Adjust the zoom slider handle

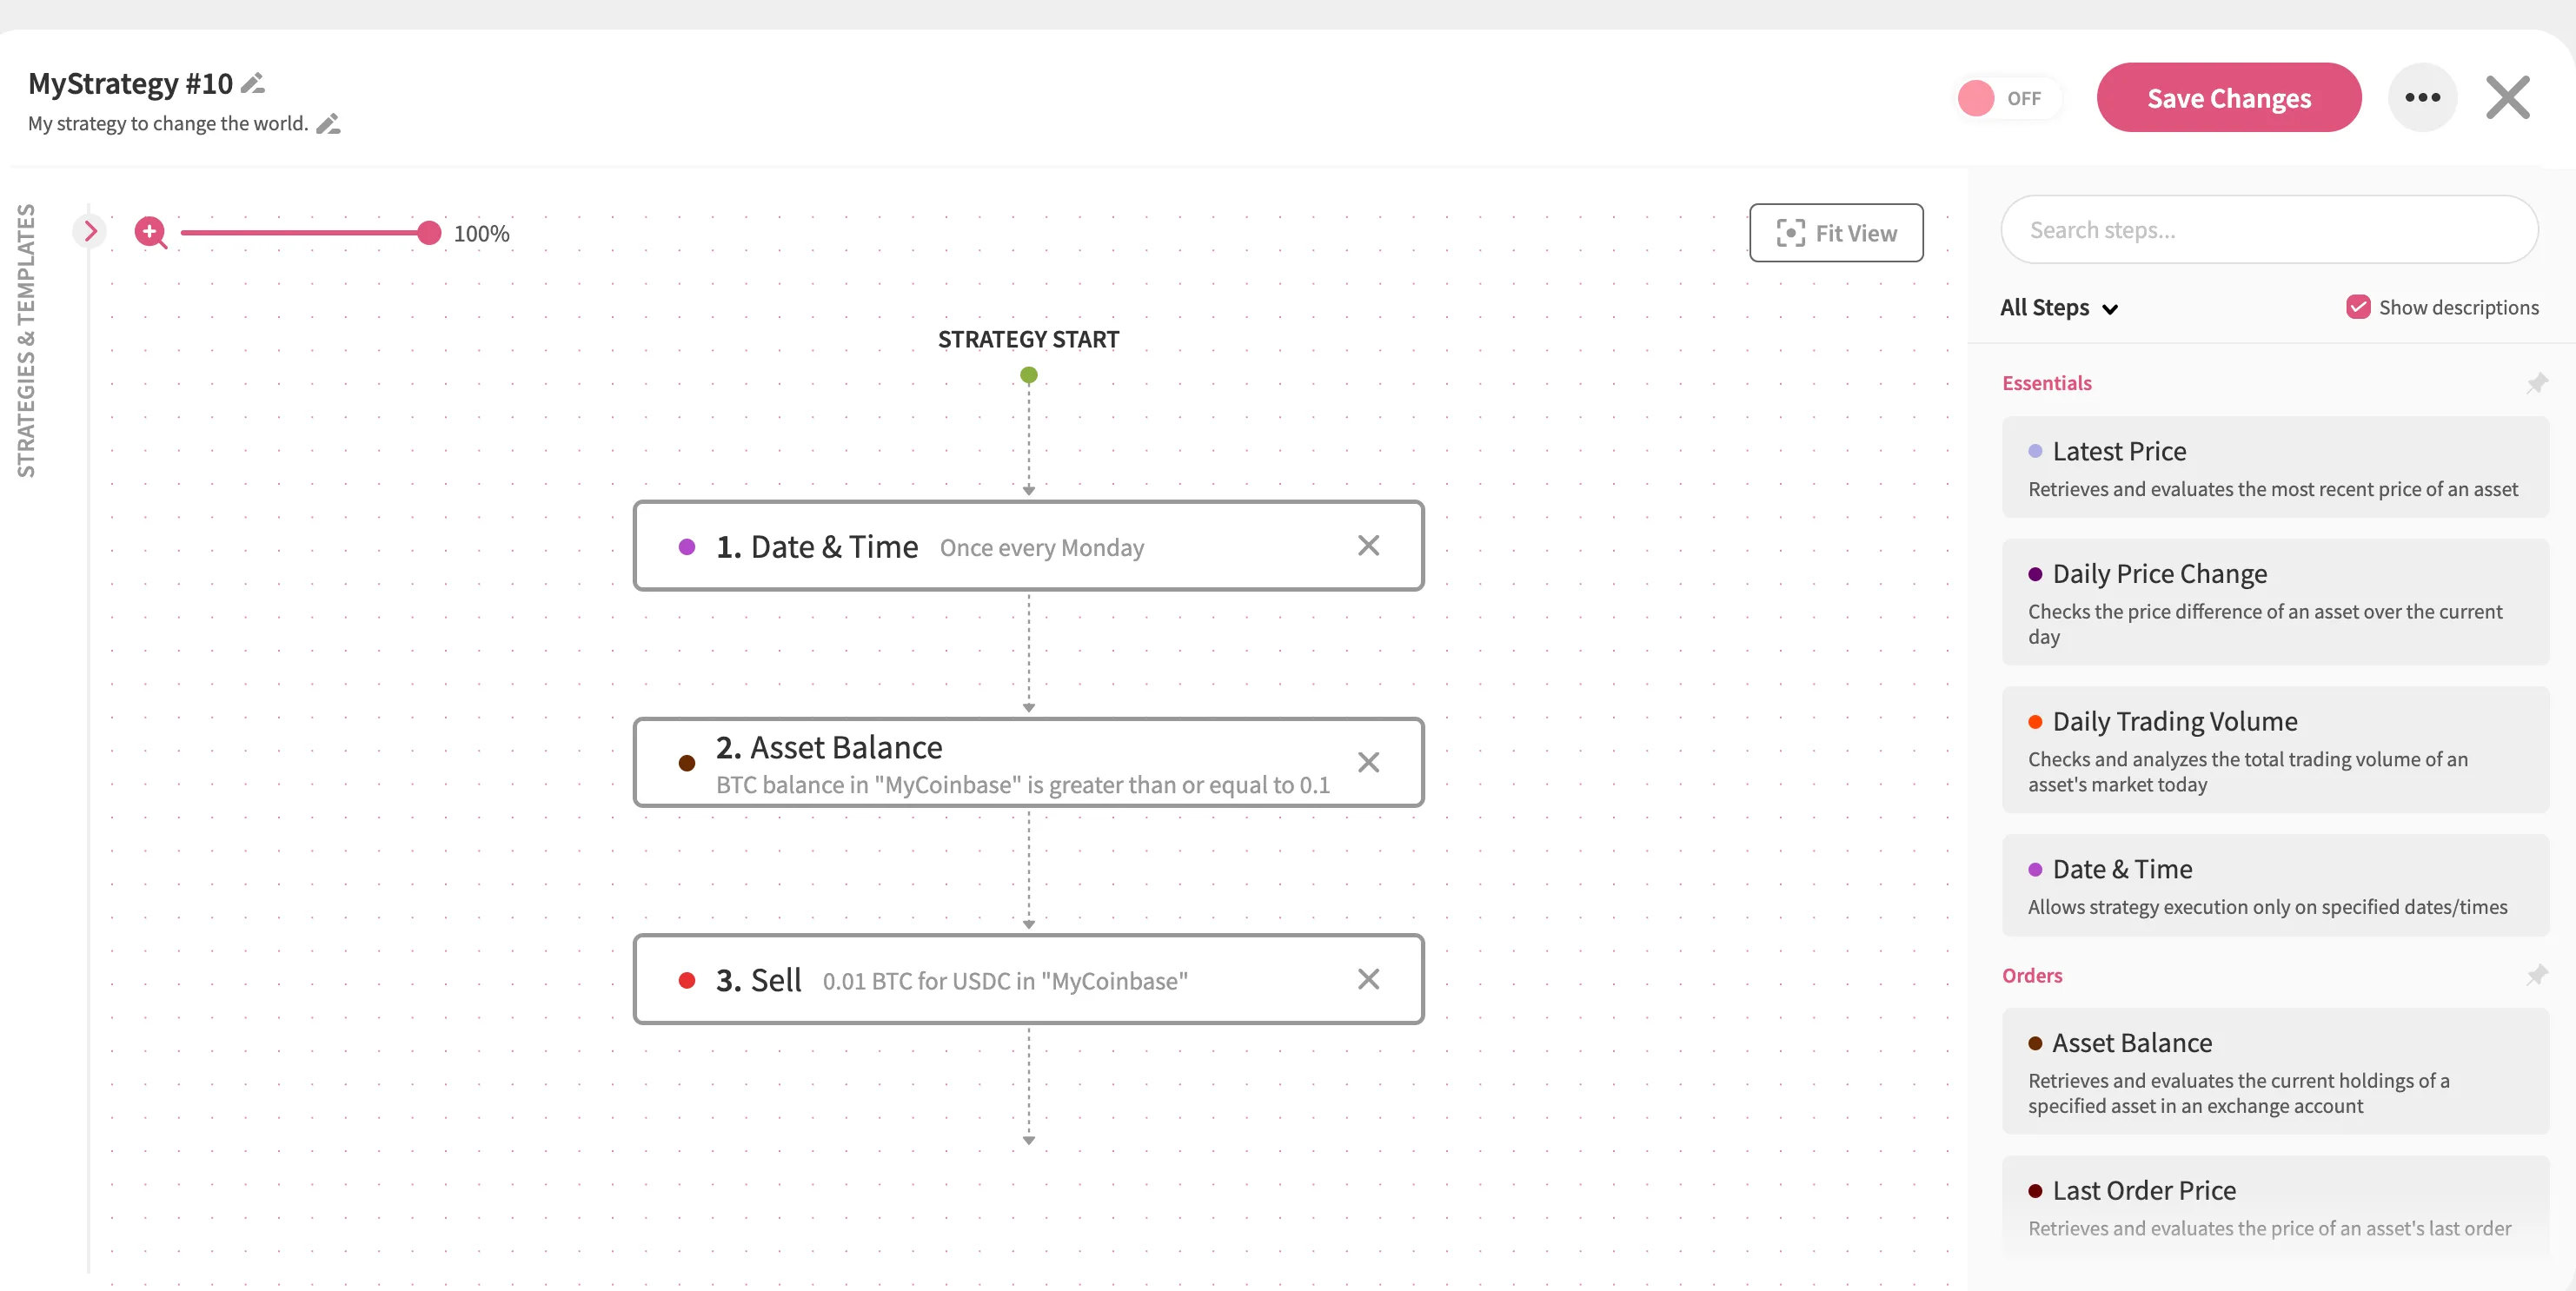tap(429, 233)
